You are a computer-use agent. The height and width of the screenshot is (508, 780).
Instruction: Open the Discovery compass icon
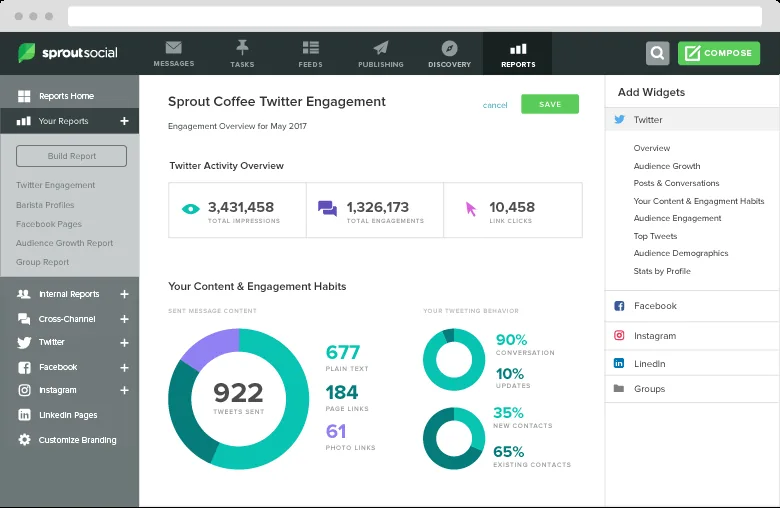pyautogui.click(x=449, y=48)
